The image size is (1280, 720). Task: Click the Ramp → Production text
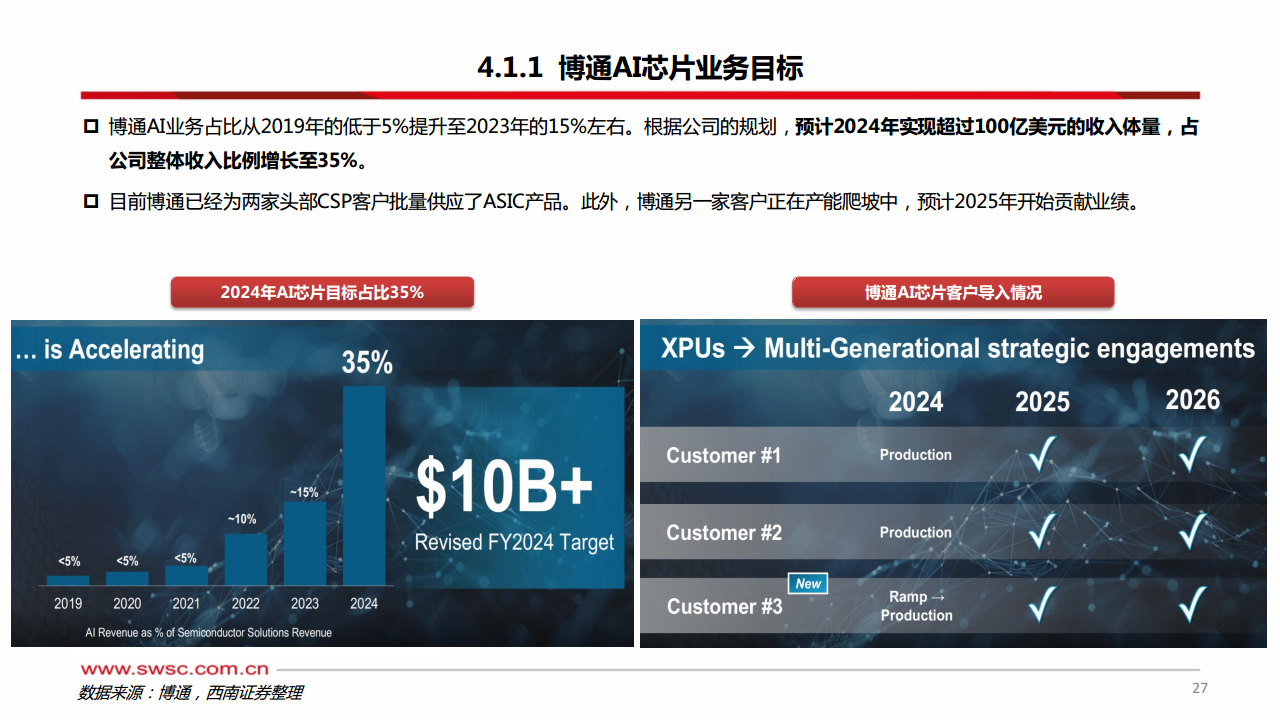[916, 606]
